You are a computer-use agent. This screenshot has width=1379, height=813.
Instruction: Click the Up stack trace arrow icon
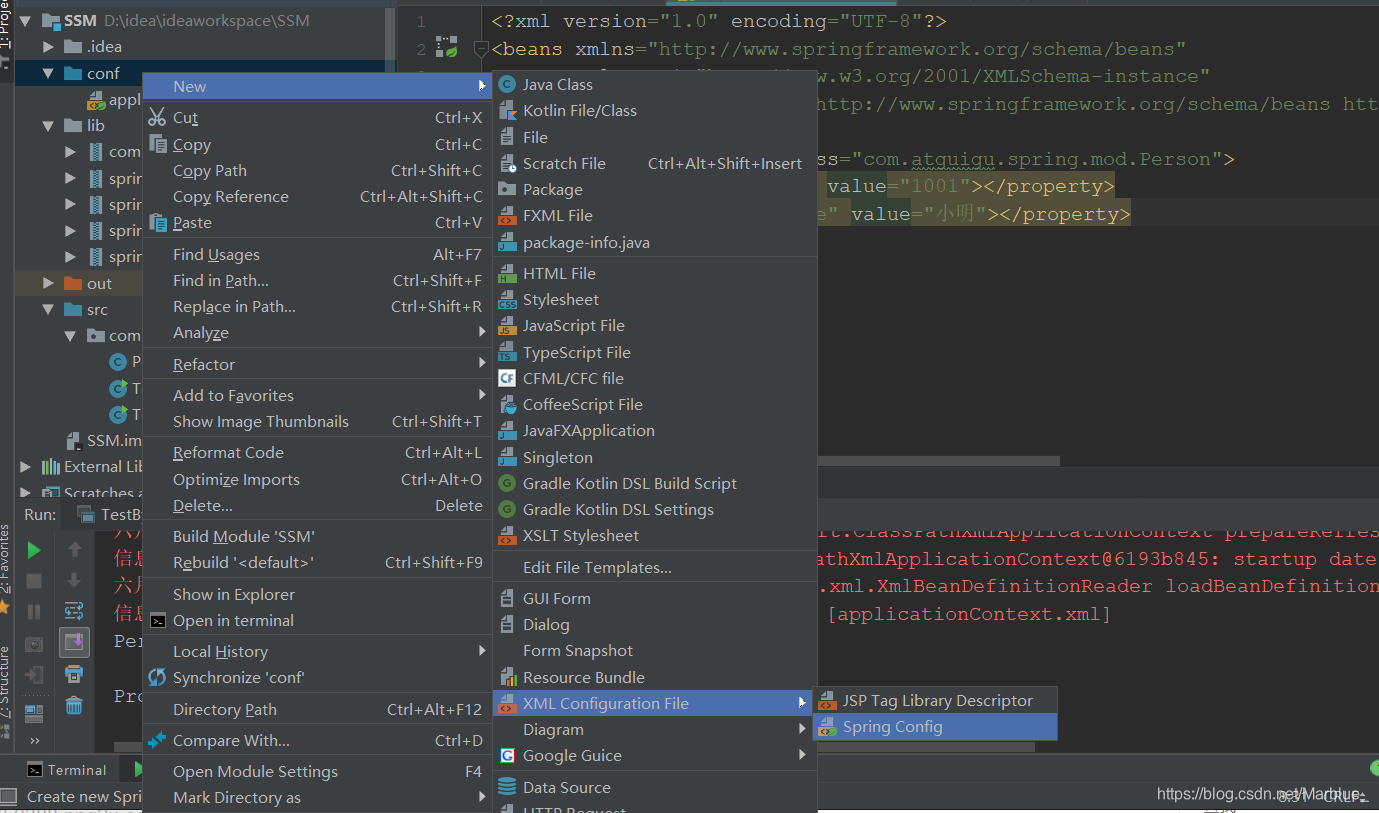74,549
